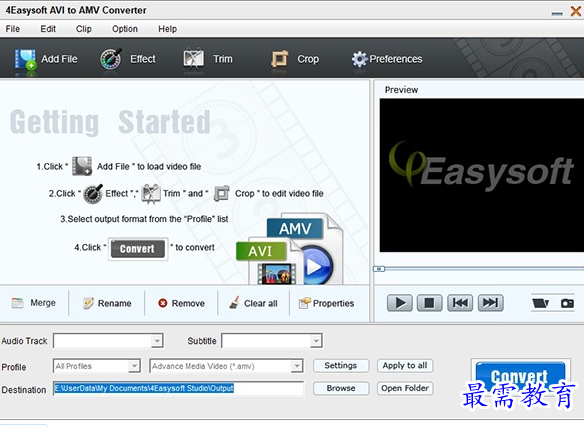Skip to next frame button
The width and height of the screenshot is (584, 427).
click(491, 303)
